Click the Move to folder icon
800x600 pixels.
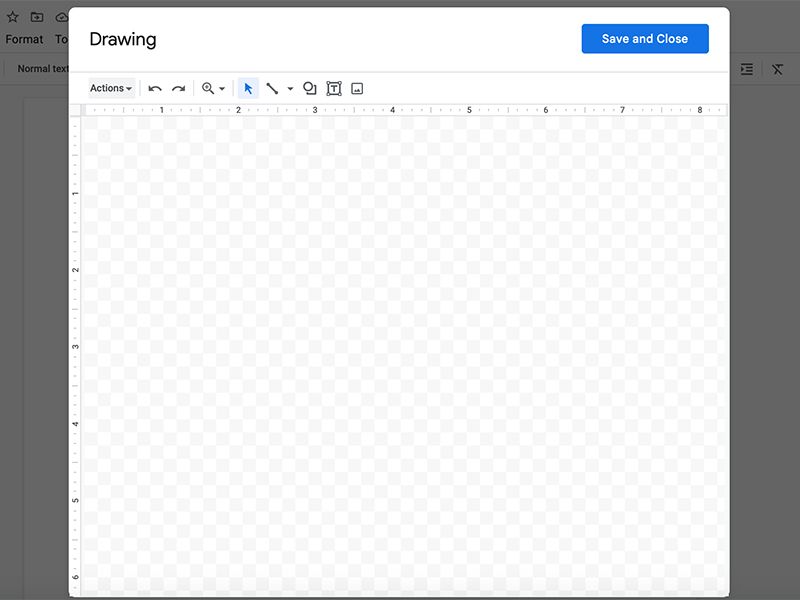38,16
